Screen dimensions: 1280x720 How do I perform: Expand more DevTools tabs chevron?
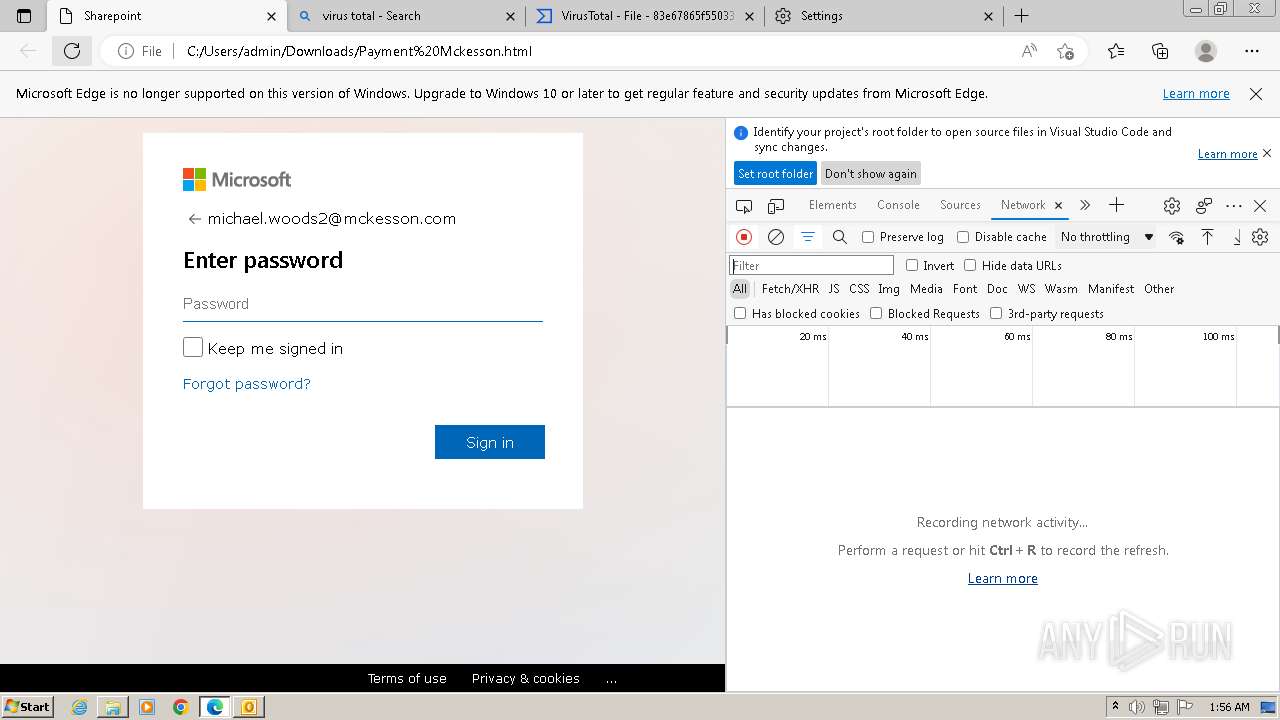(1085, 205)
